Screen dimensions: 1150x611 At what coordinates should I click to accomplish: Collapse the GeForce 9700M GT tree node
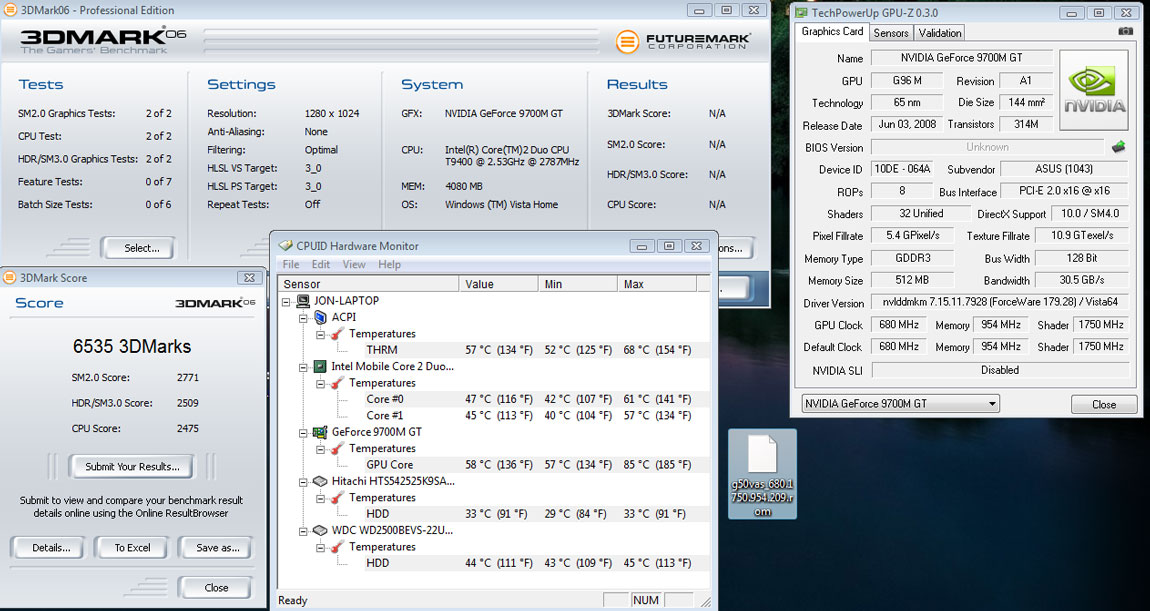tap(303, 433)
